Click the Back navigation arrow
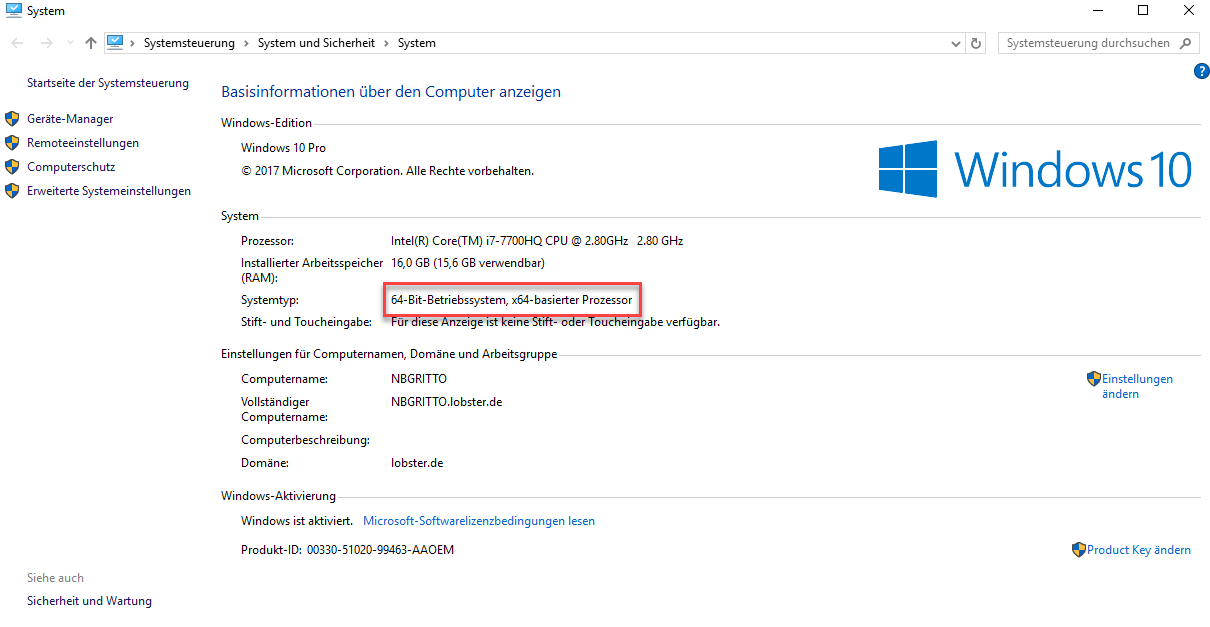The image size is (1210, 627). [x=17, y=43]
